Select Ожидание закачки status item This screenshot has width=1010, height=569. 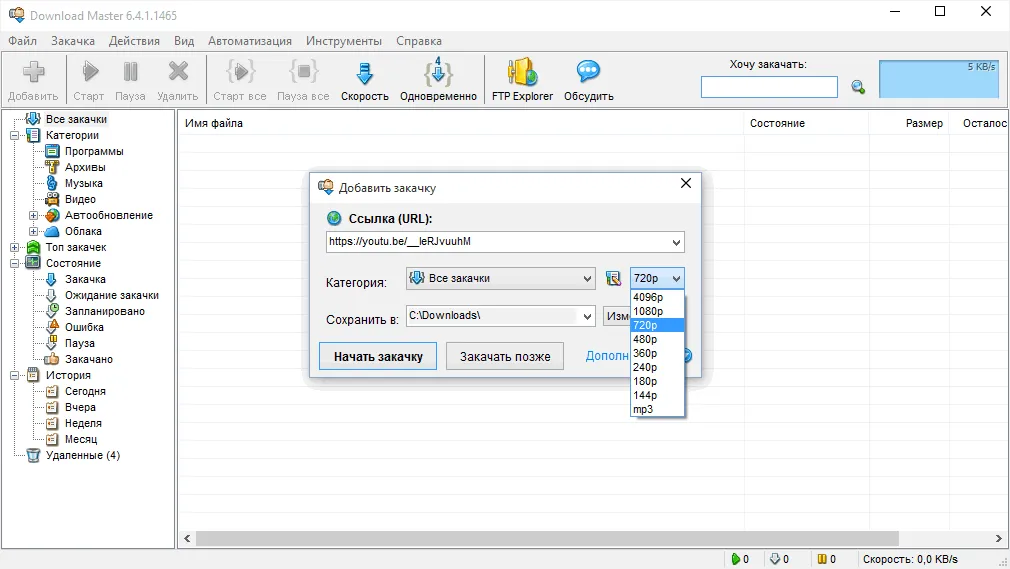[111, 295]
